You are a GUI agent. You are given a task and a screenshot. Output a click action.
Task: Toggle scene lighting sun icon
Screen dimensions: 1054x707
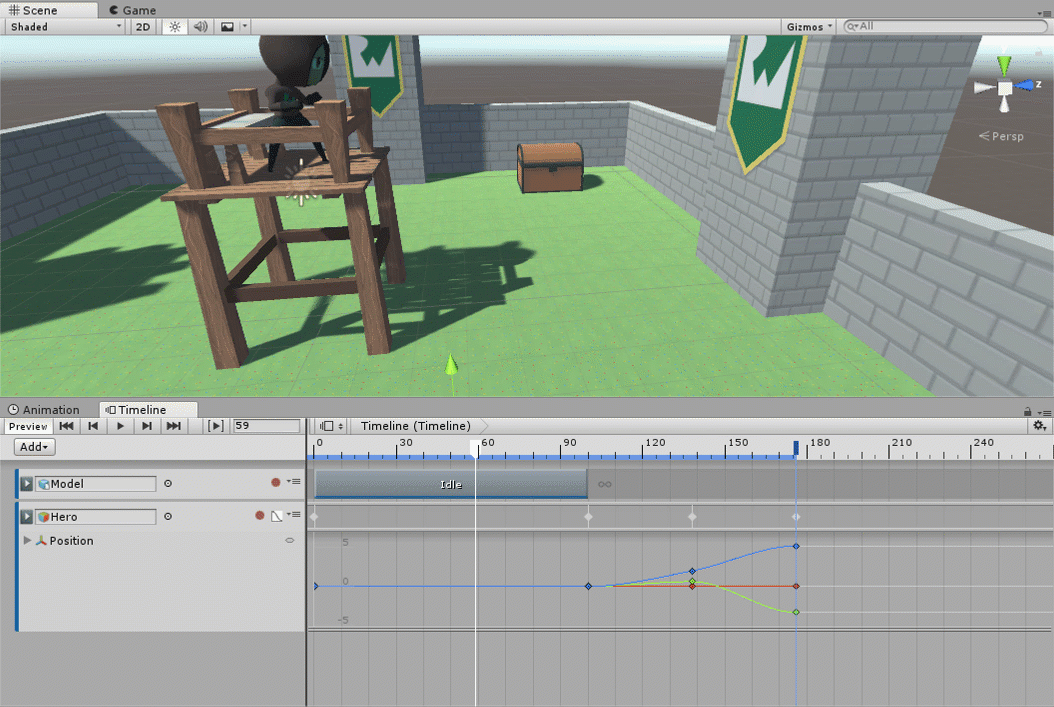[175, 27]
